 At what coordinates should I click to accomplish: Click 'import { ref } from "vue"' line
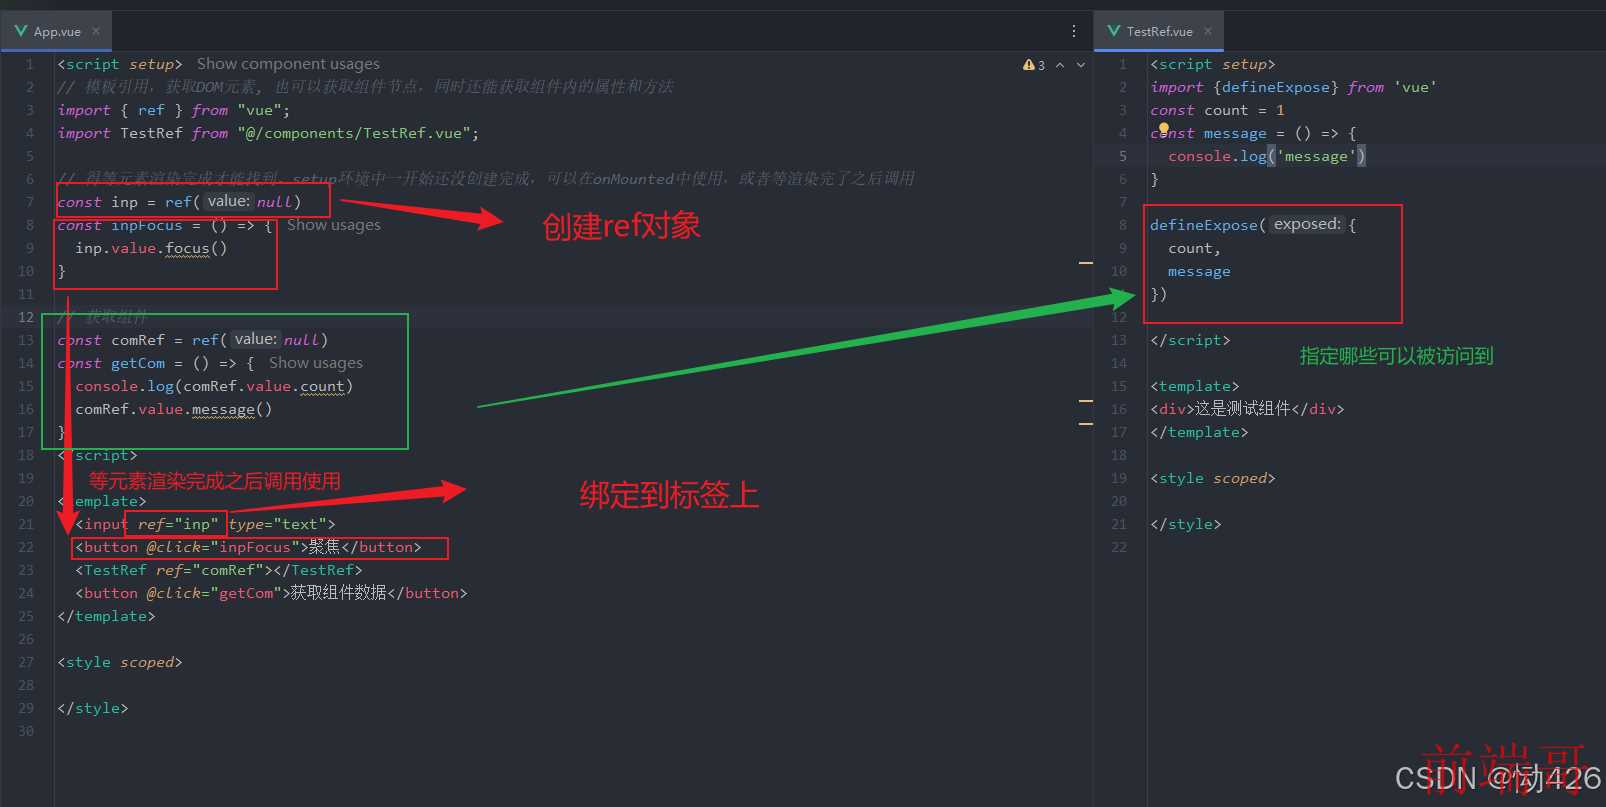[173, 110]
